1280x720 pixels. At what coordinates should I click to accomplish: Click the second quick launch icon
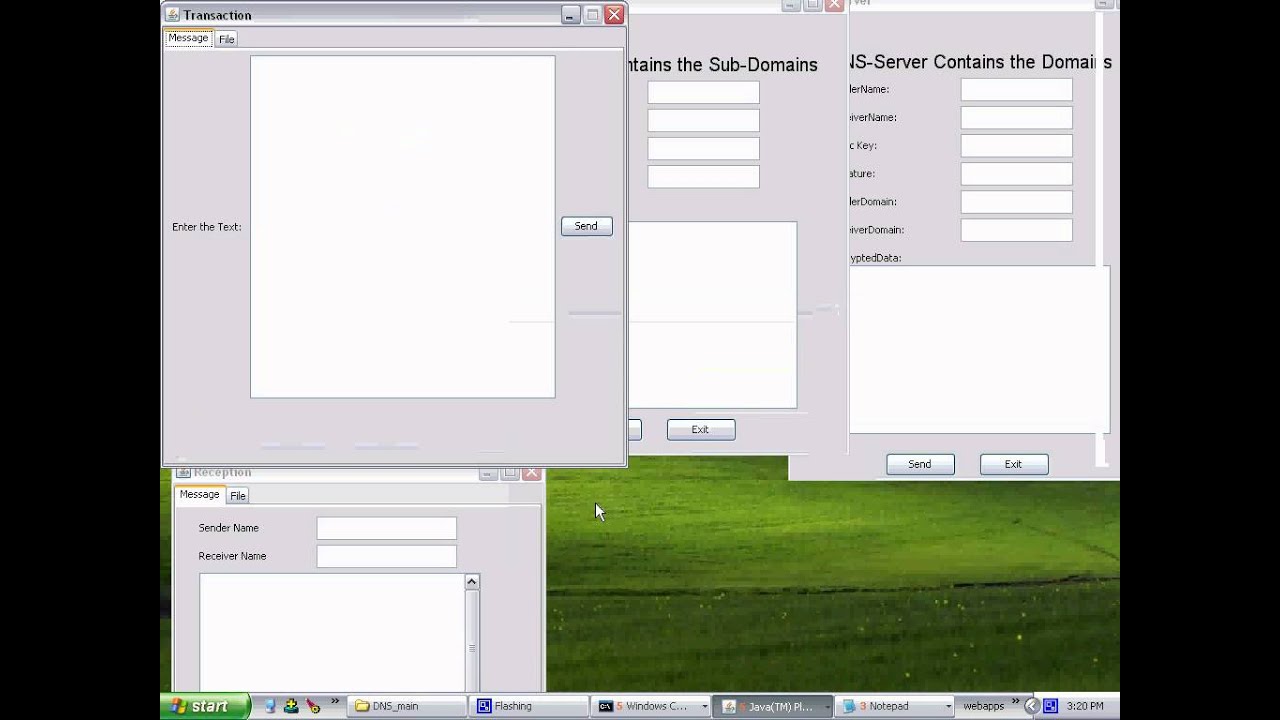pyautogui.click(x=291, y=706)
